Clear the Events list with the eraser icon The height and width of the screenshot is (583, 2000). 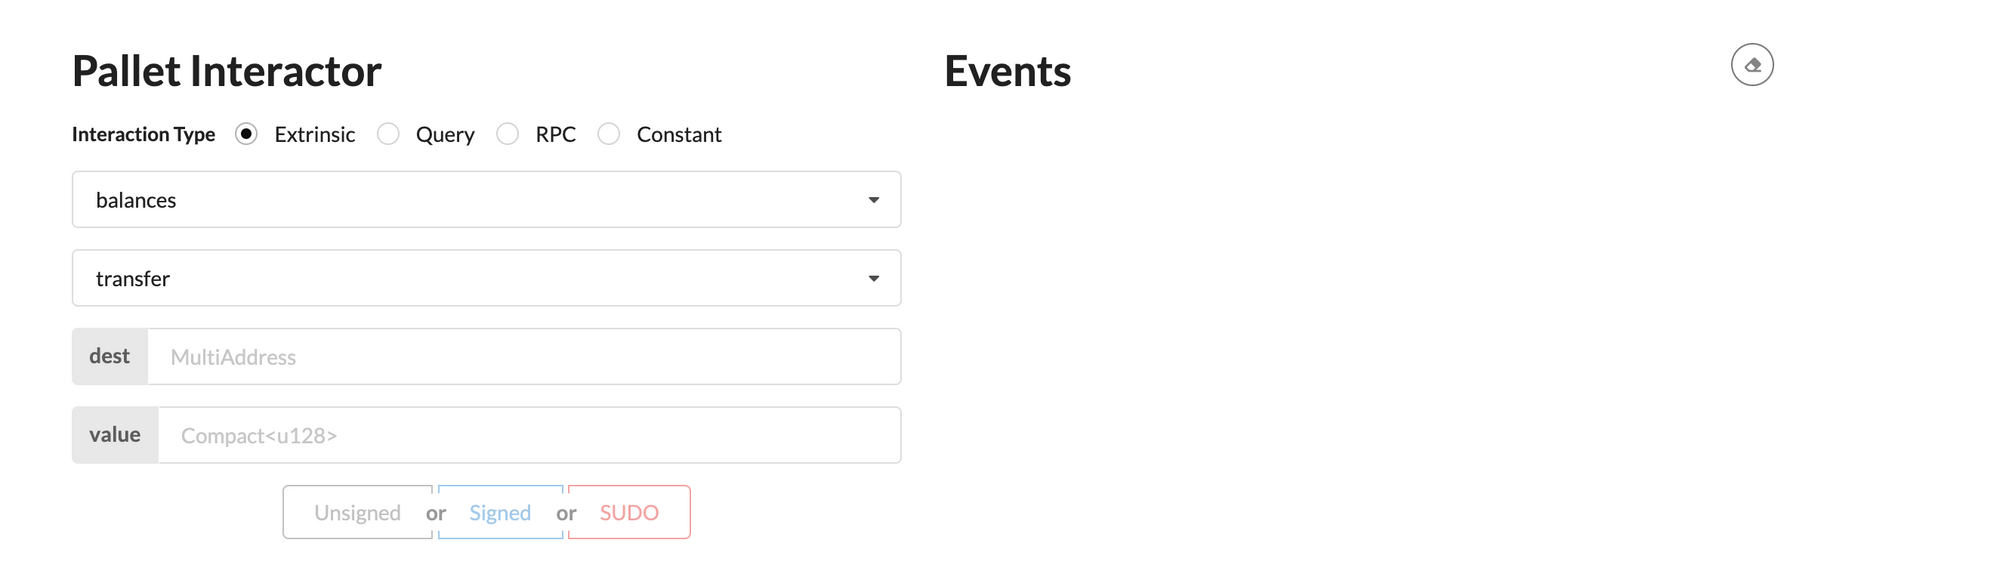[1752, 65]
